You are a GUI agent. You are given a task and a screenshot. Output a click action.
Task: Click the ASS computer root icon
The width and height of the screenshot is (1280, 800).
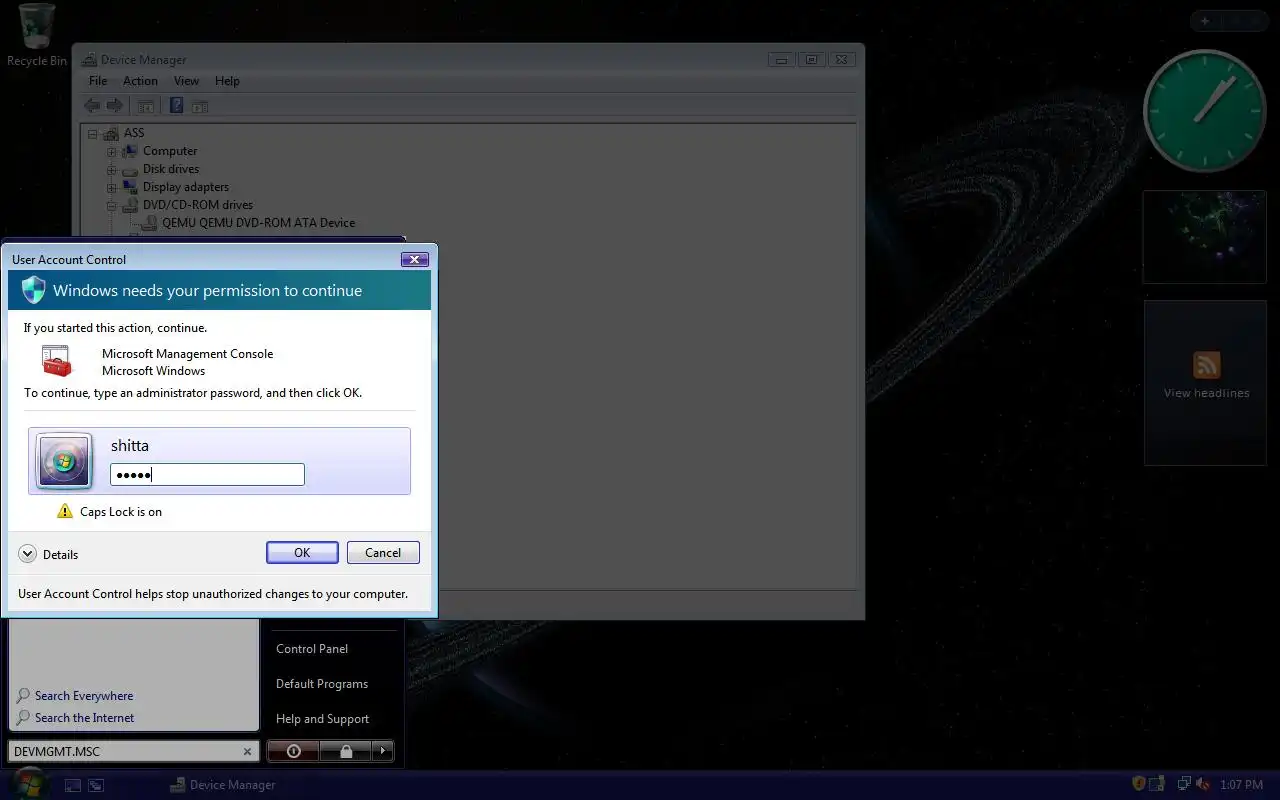pyautogui.click(x=111, y=133)
